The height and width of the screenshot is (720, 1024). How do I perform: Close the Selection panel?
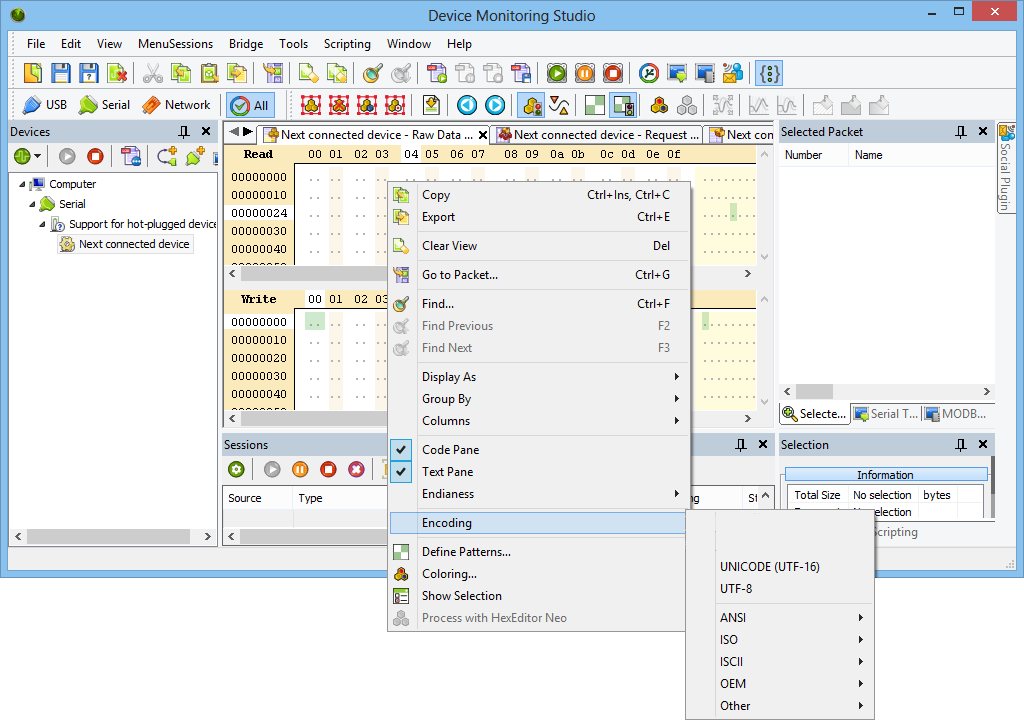983,444
